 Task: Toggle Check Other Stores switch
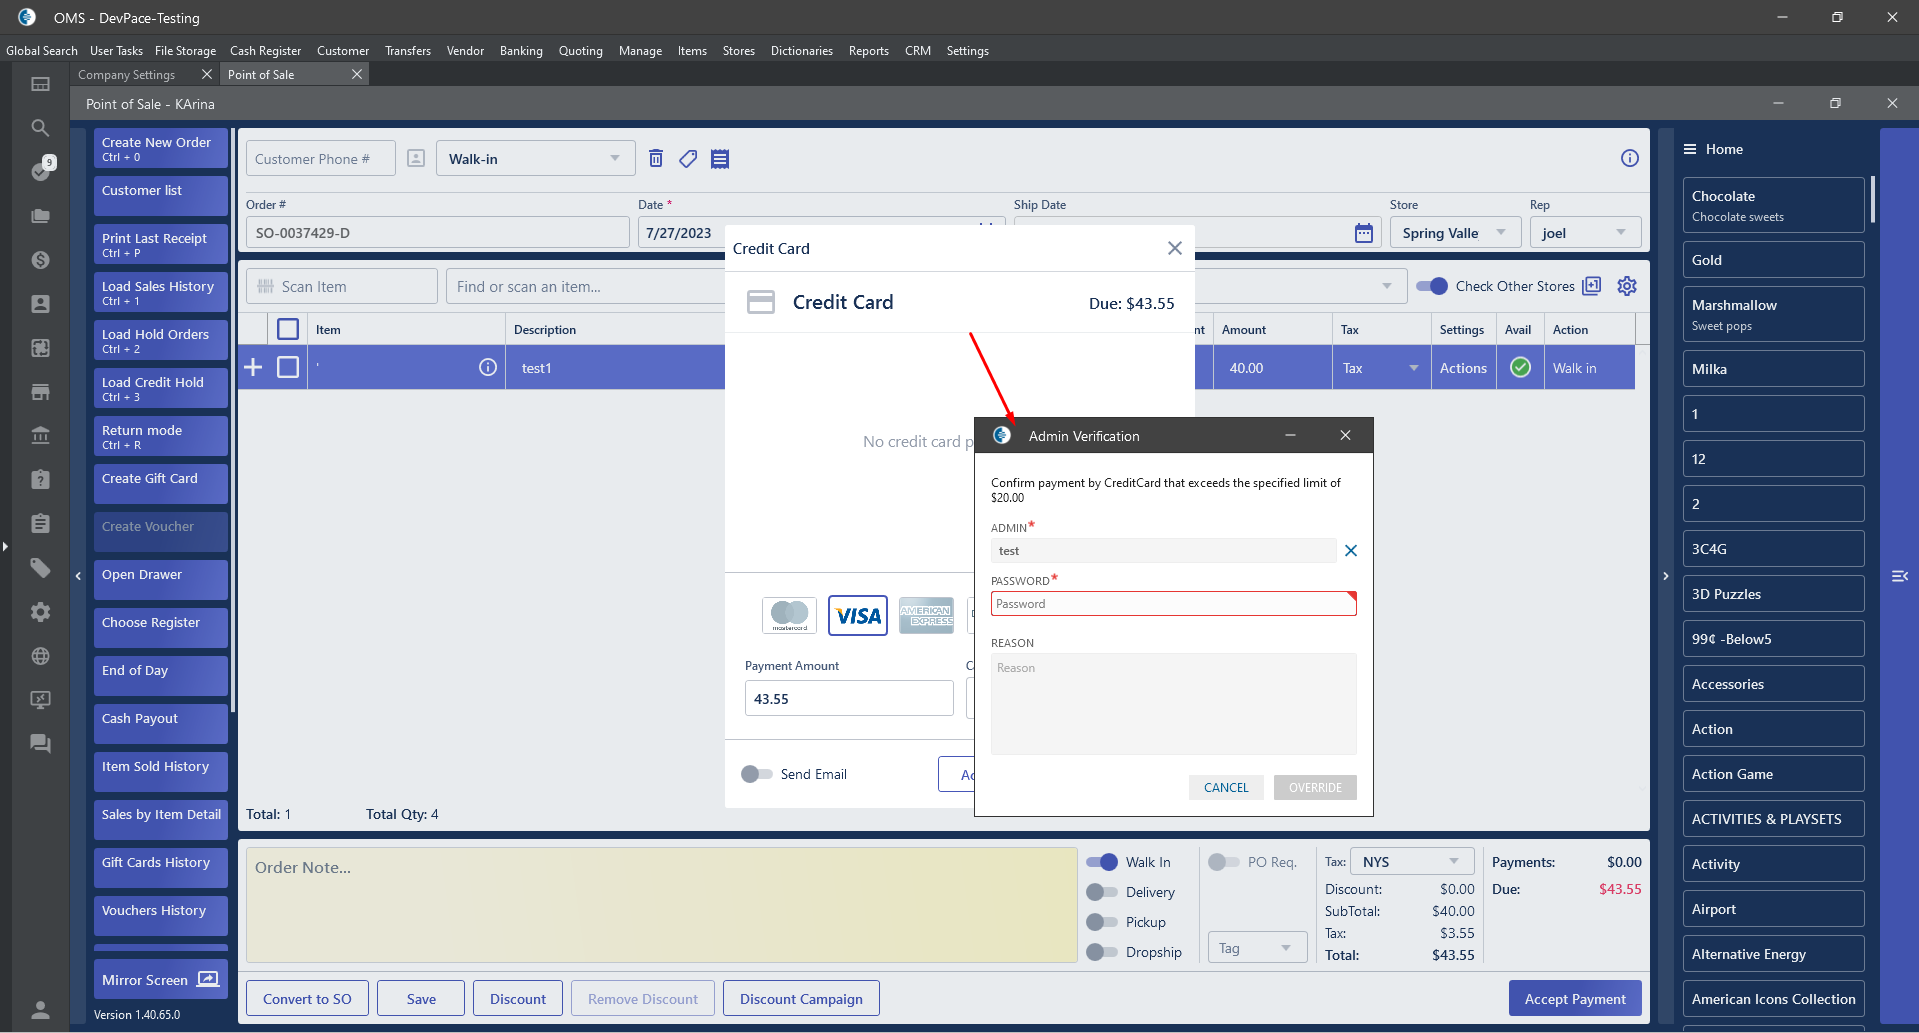[1432, 286]
